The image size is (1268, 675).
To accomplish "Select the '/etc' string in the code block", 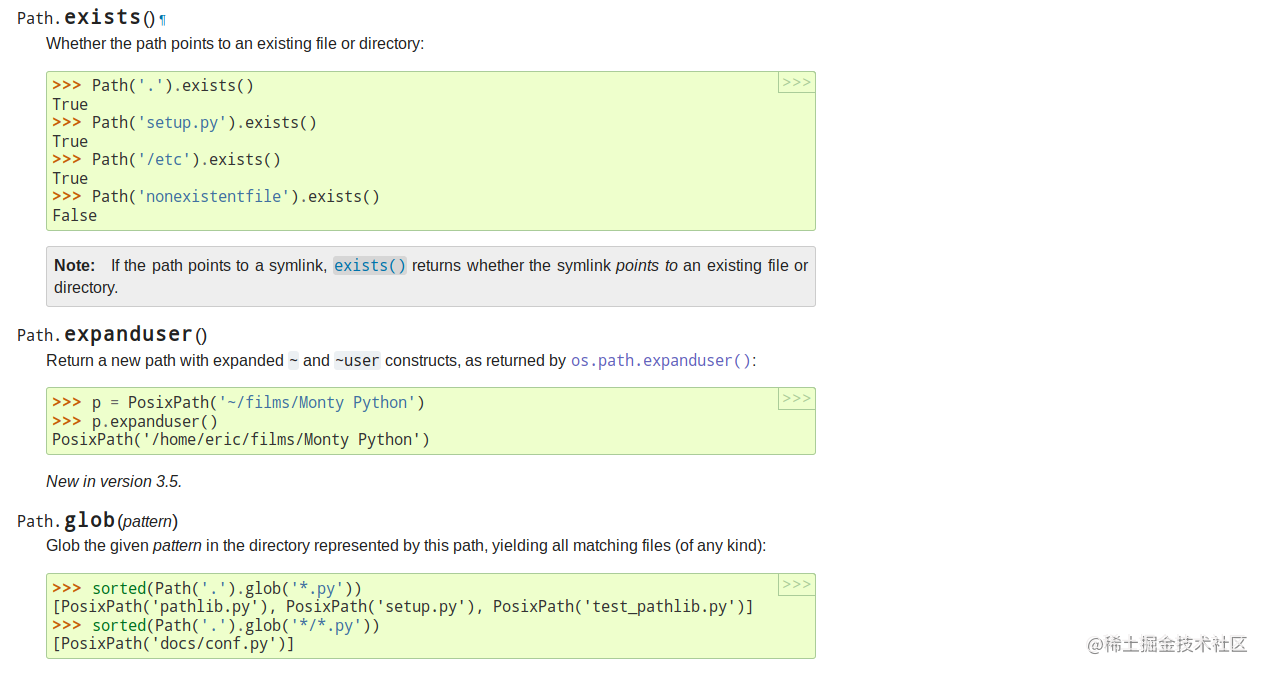I will click(166, 159).
